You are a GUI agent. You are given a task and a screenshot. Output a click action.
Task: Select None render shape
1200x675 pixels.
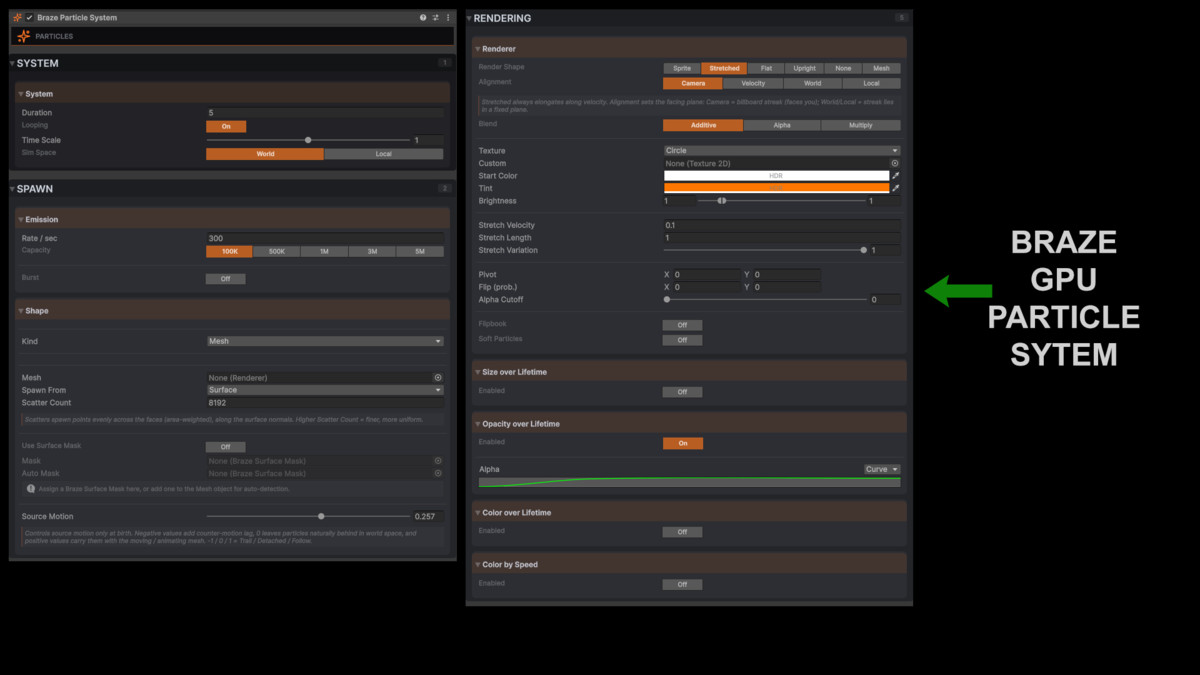[844, 68]
